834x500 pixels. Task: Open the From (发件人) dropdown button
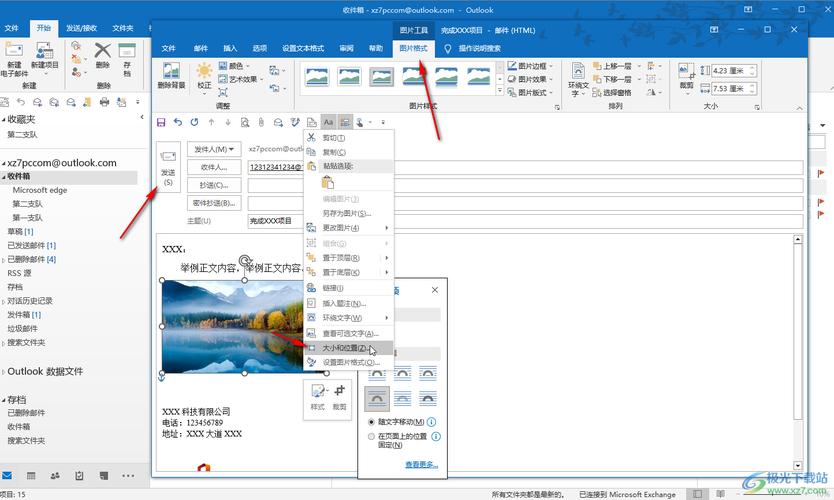point(214,149)
